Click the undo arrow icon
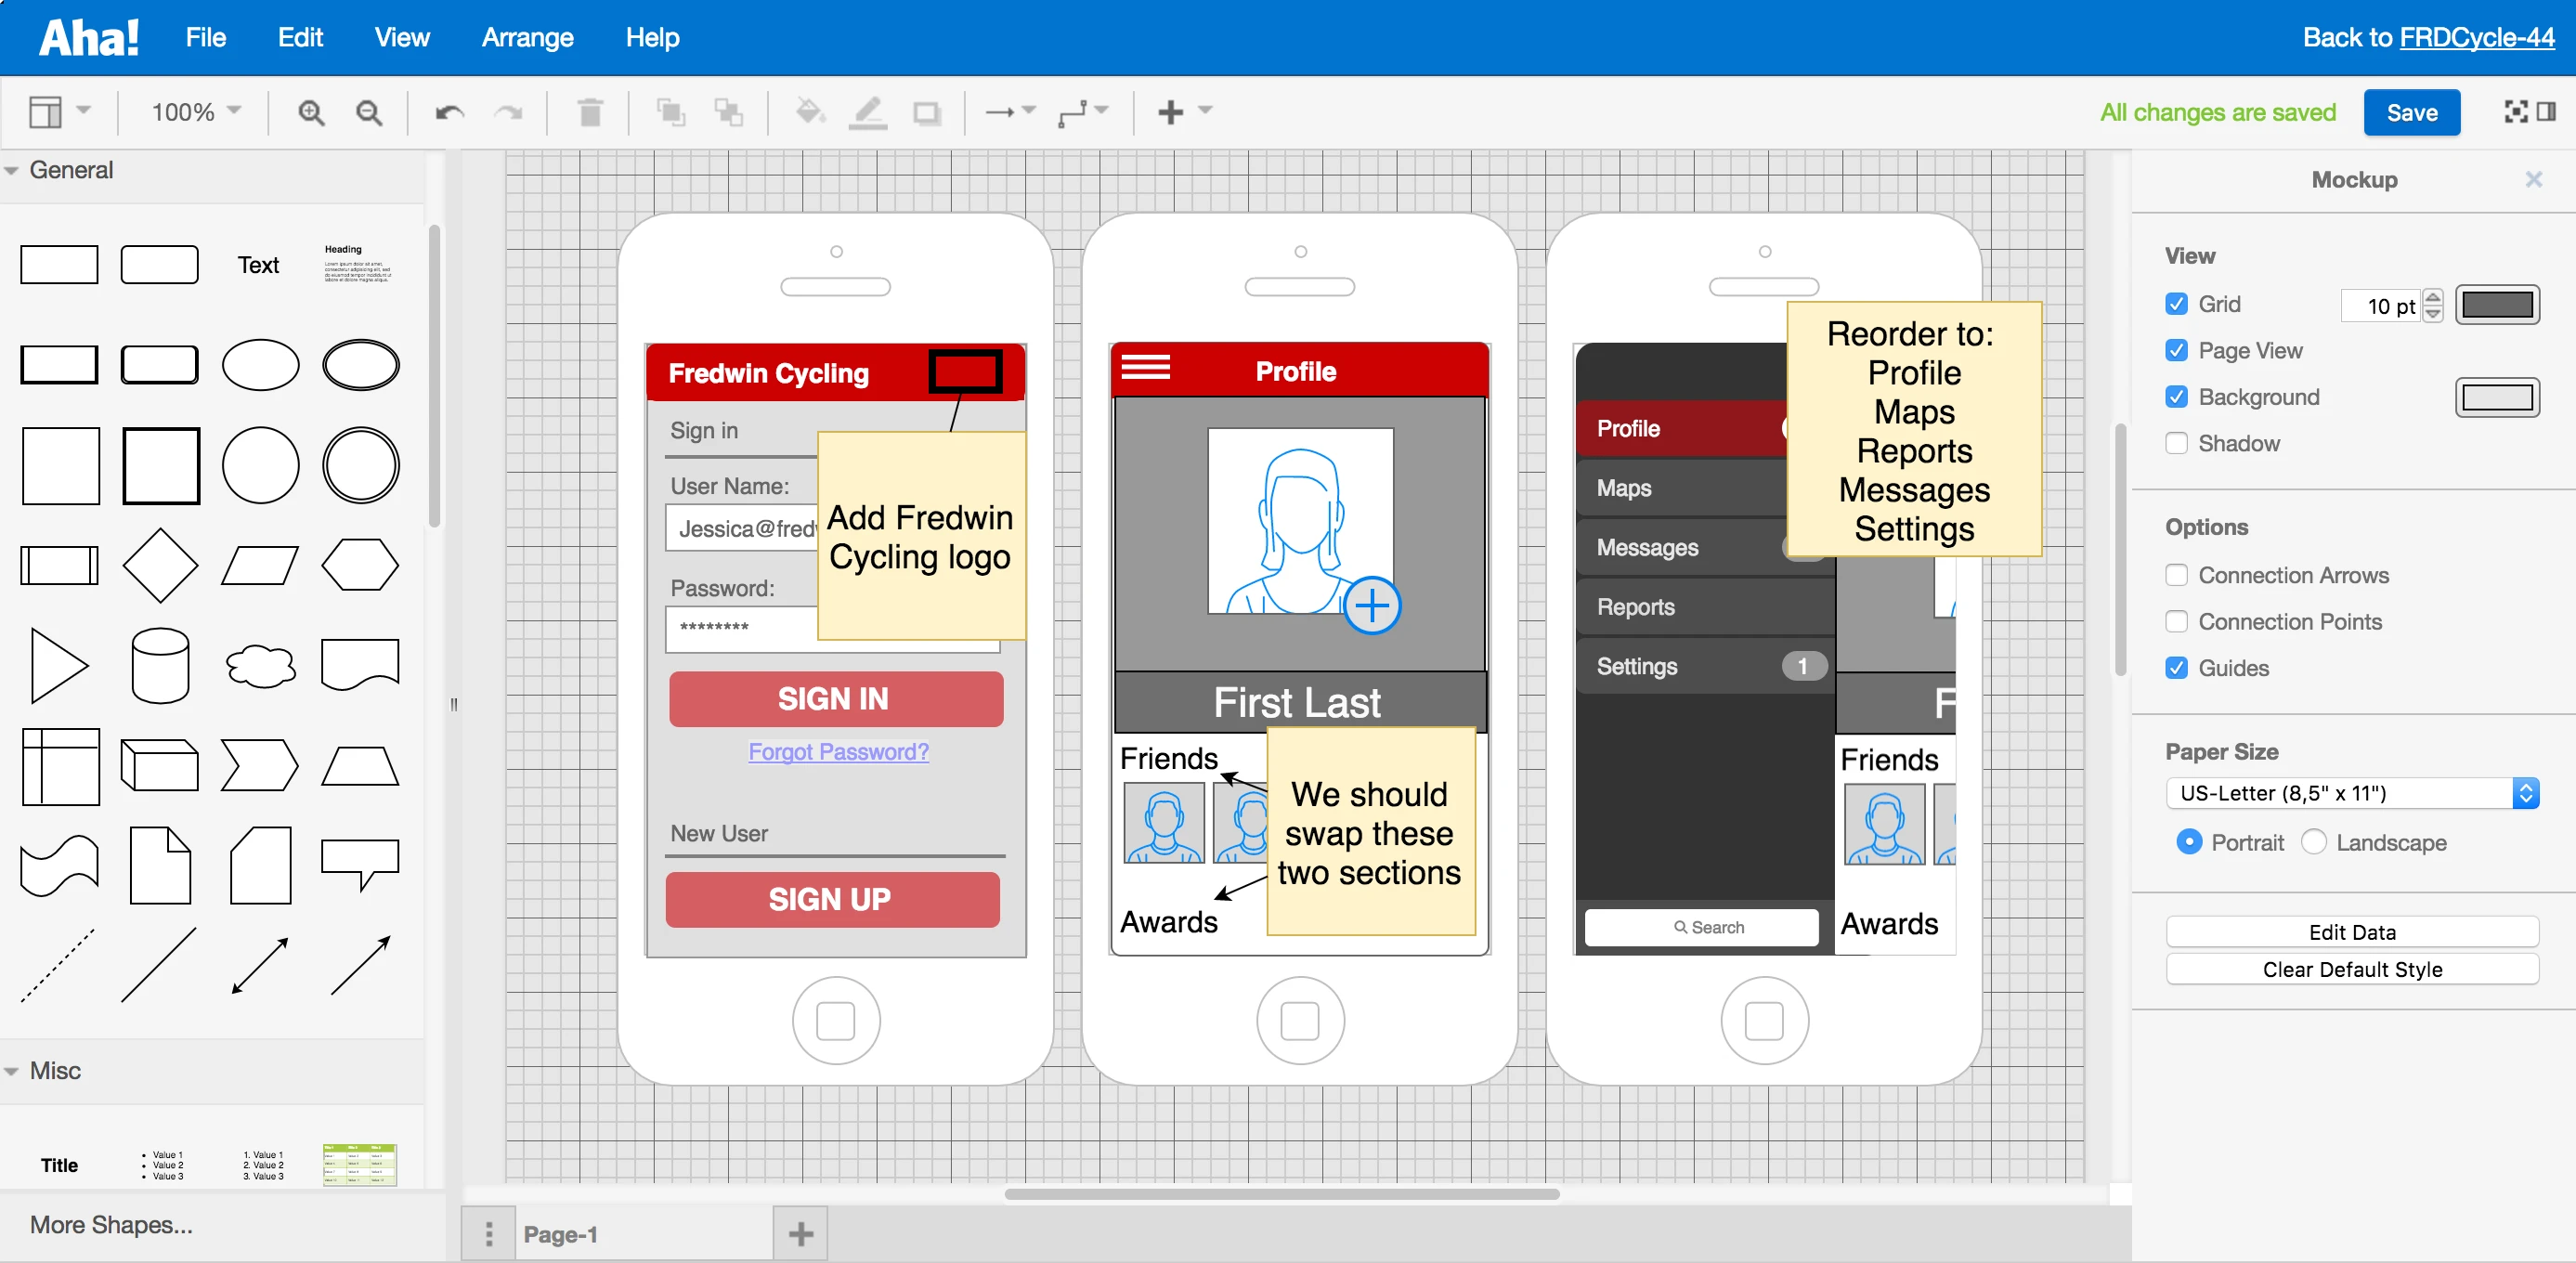Viewport: 2576px width, 1263px height. [449, 112]
